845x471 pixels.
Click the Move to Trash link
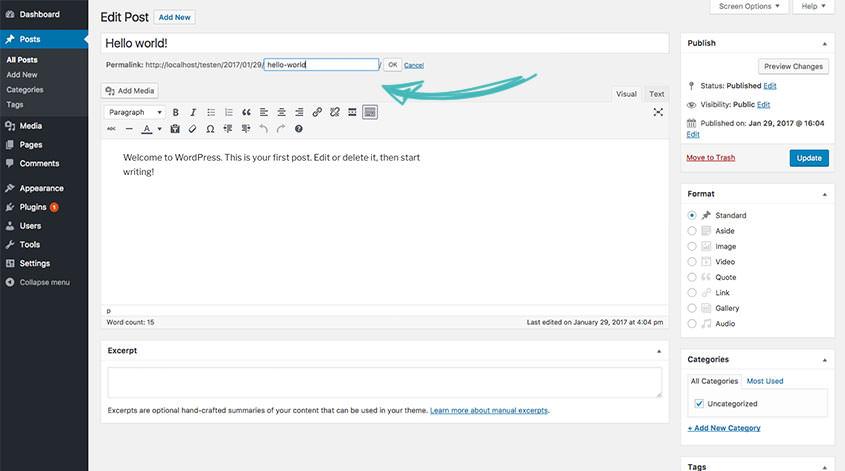710,158
